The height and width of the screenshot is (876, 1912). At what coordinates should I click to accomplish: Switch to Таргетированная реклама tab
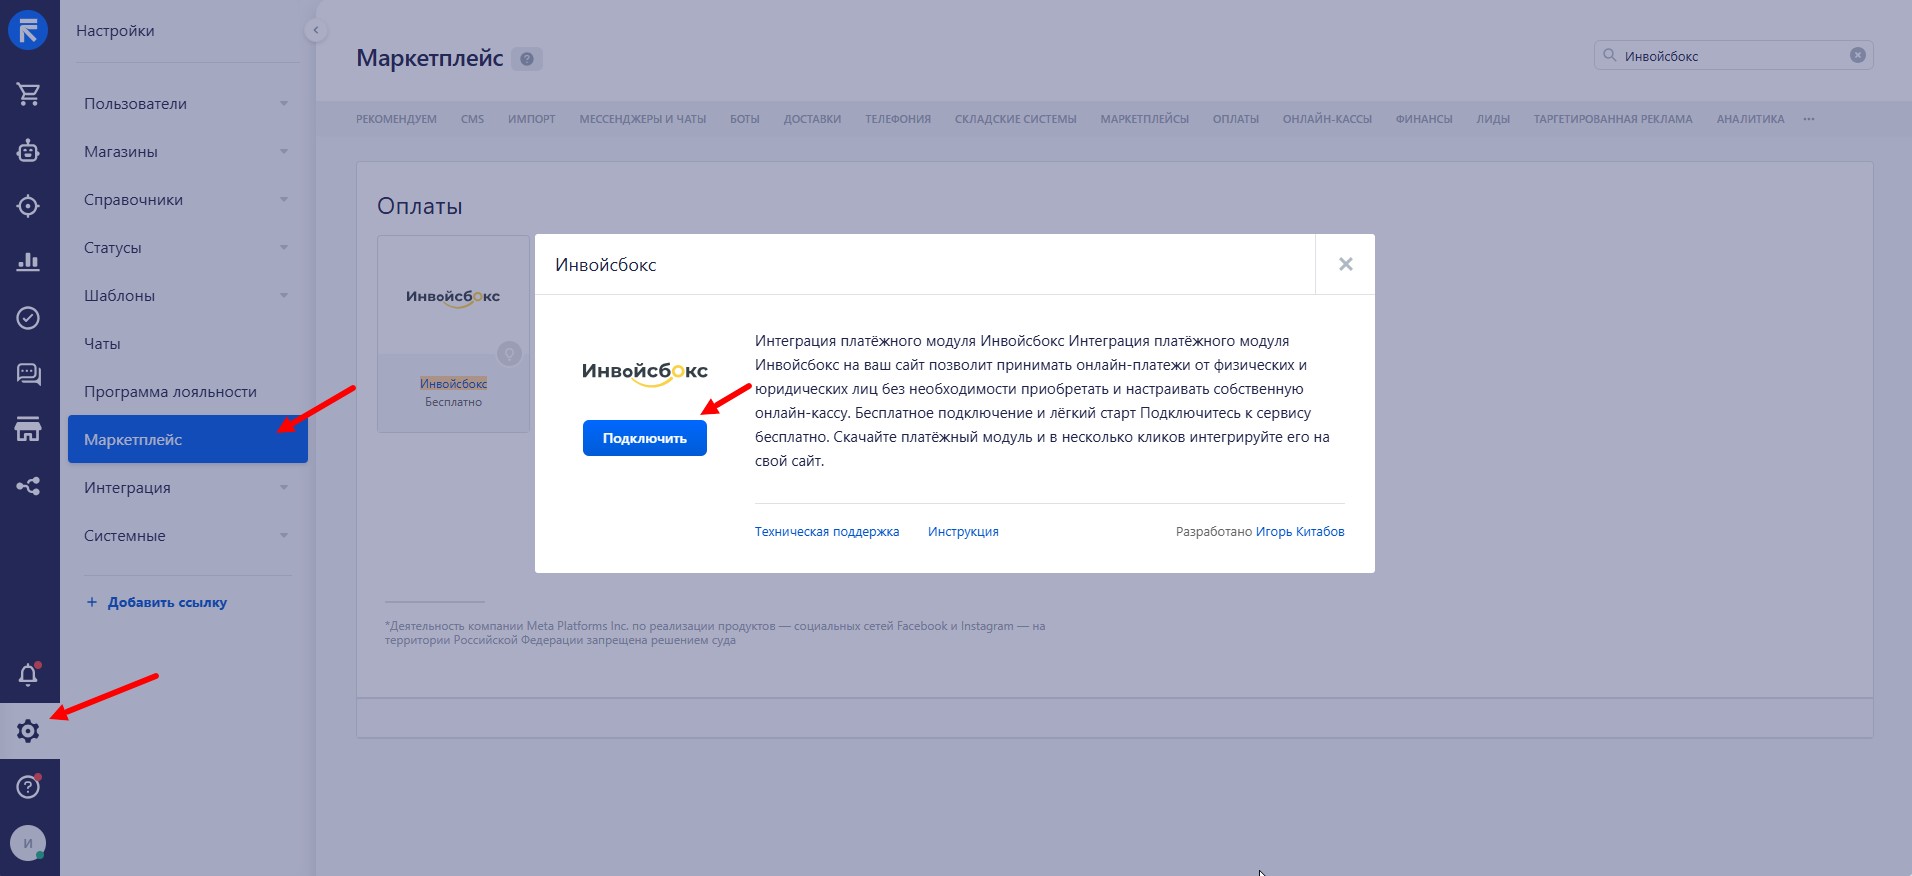[x=1613, y=119]
